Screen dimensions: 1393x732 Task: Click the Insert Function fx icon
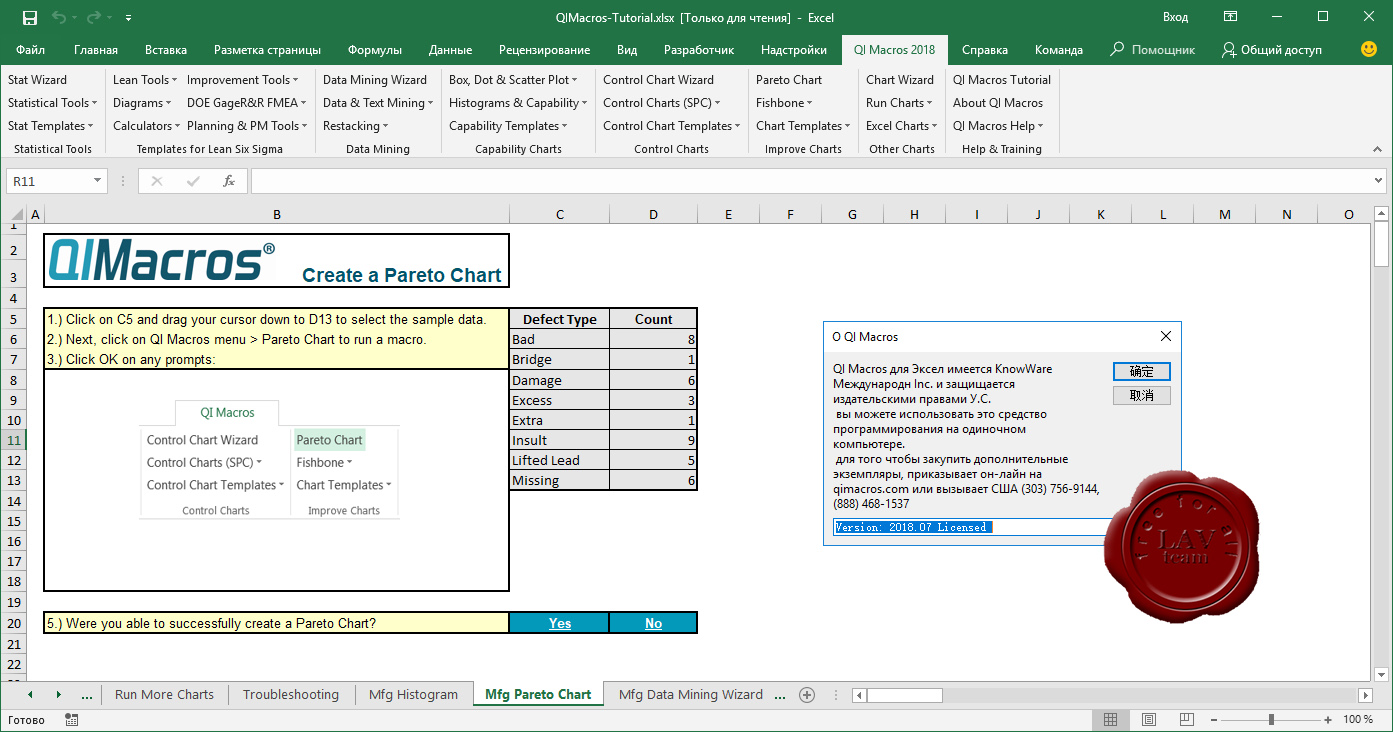click(x=229, y=181)
